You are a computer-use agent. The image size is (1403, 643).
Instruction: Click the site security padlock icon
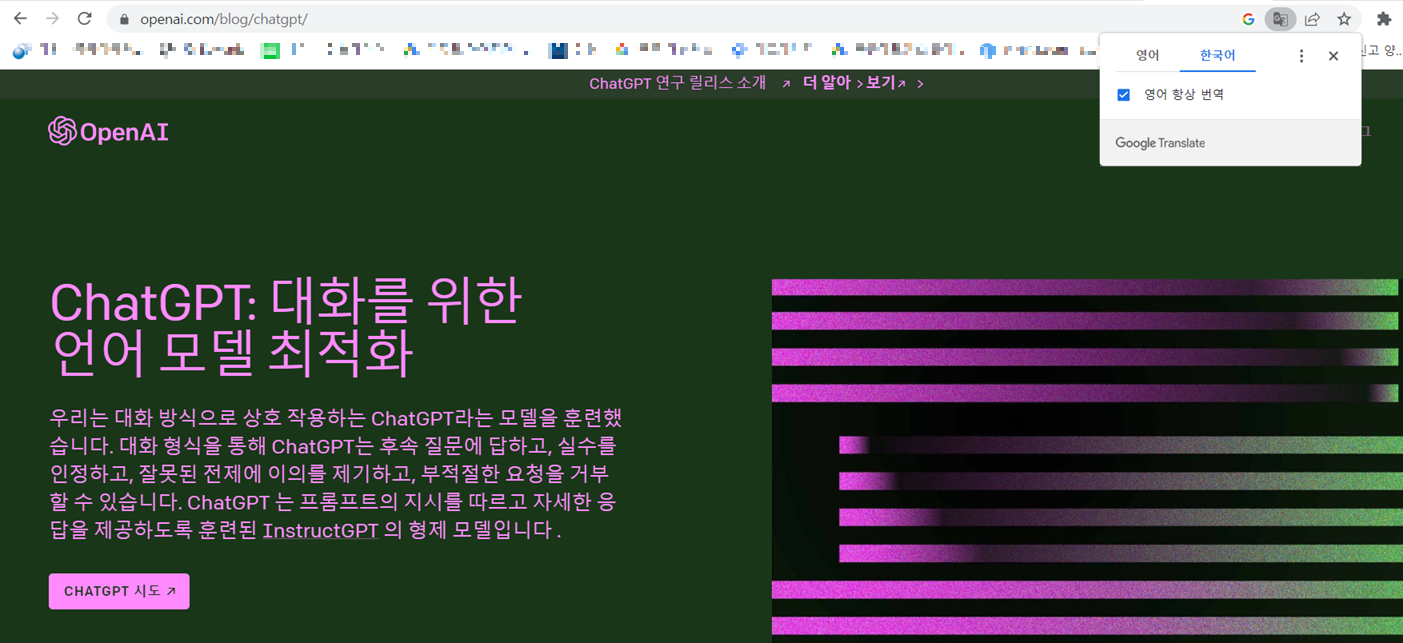coord(122,18)
